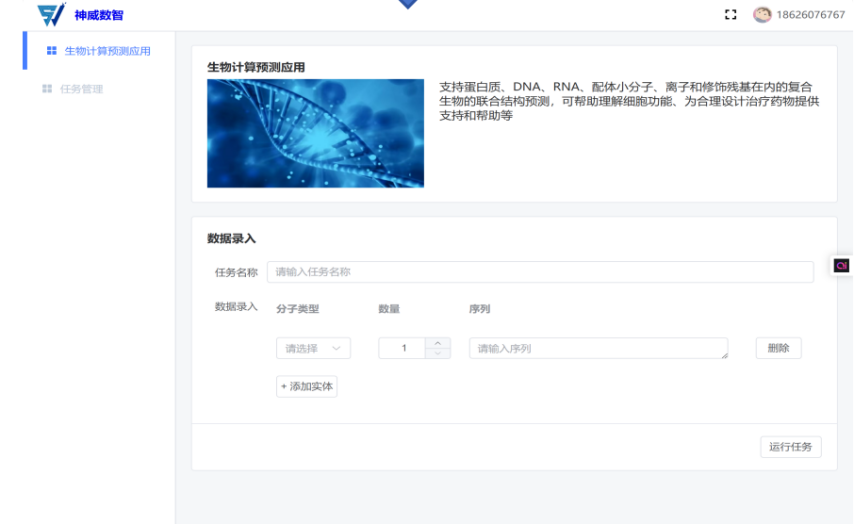Click the username 18626076767
Viewport: 854px width, 524px height.
pyautogui.click(x=810, y=15)
